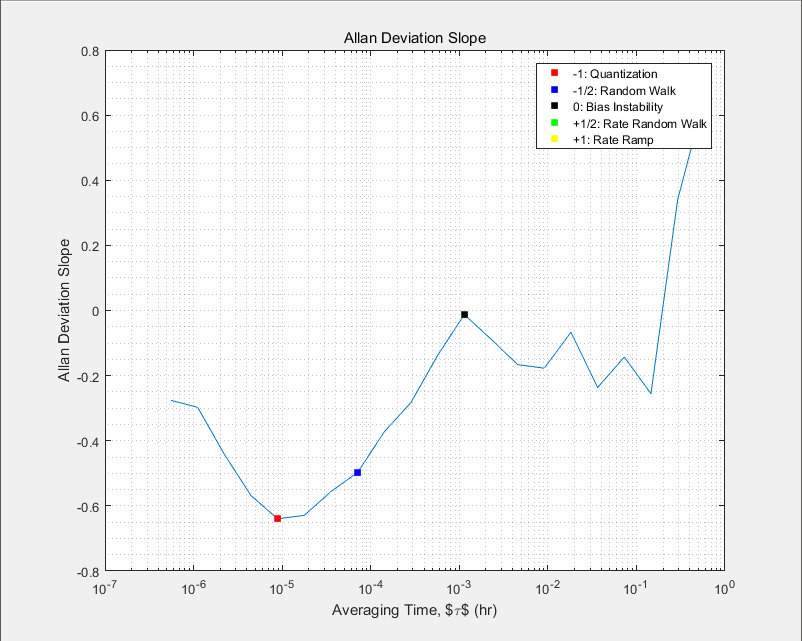
Task: Click the yellow Rate Ramp legend marker
Action: pyautogui.click(x=554, y=140)
